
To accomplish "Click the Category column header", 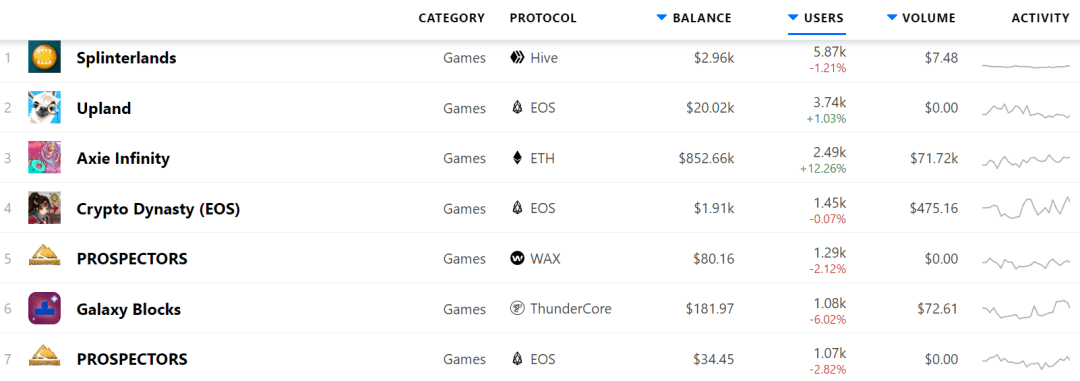I will pos(451,18).
